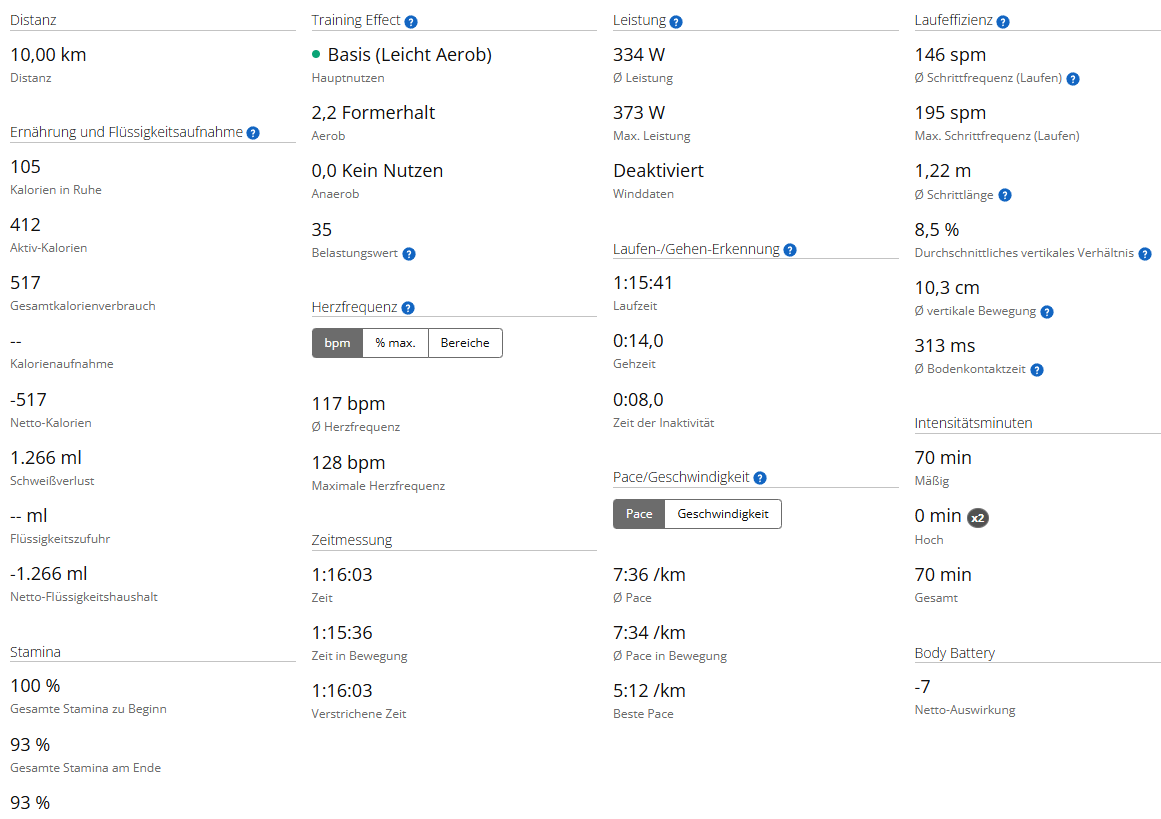Click the 0 min Hoch value
1161x819 pixels.
pyautogui.click(x=937, y=515)
